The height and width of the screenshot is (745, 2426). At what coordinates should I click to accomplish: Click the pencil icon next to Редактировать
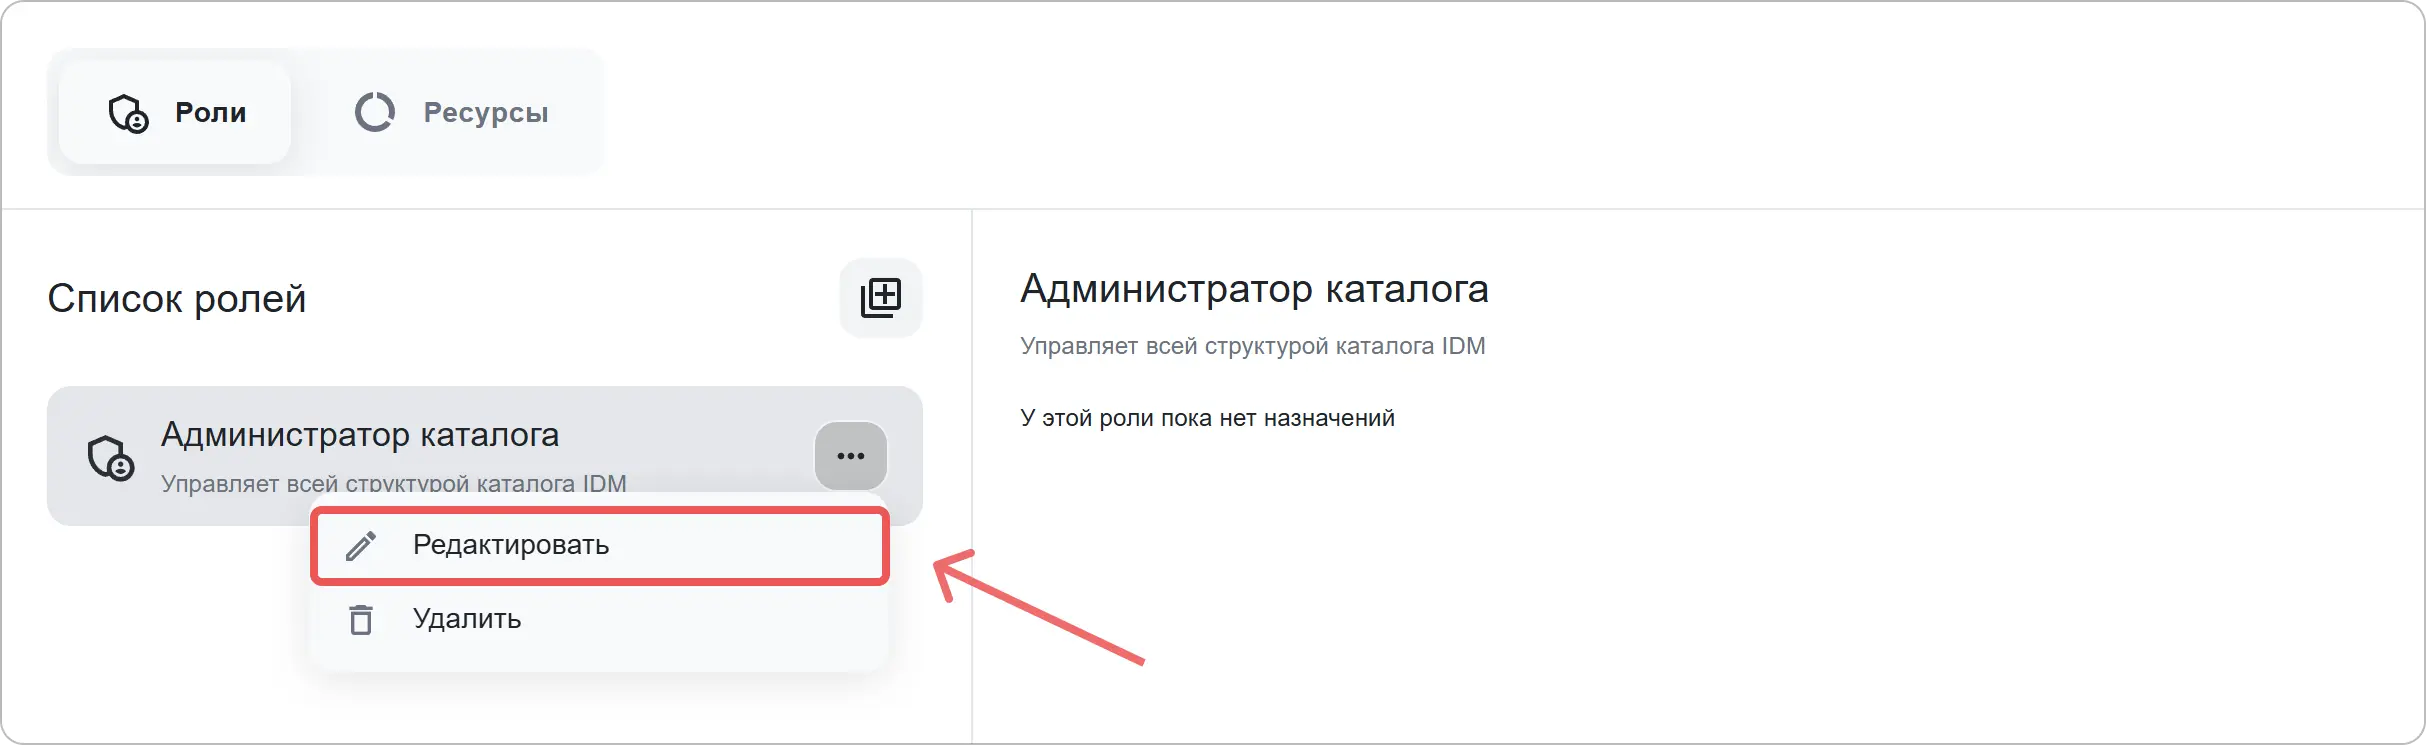pyautogui.click(x=361, y=546)
